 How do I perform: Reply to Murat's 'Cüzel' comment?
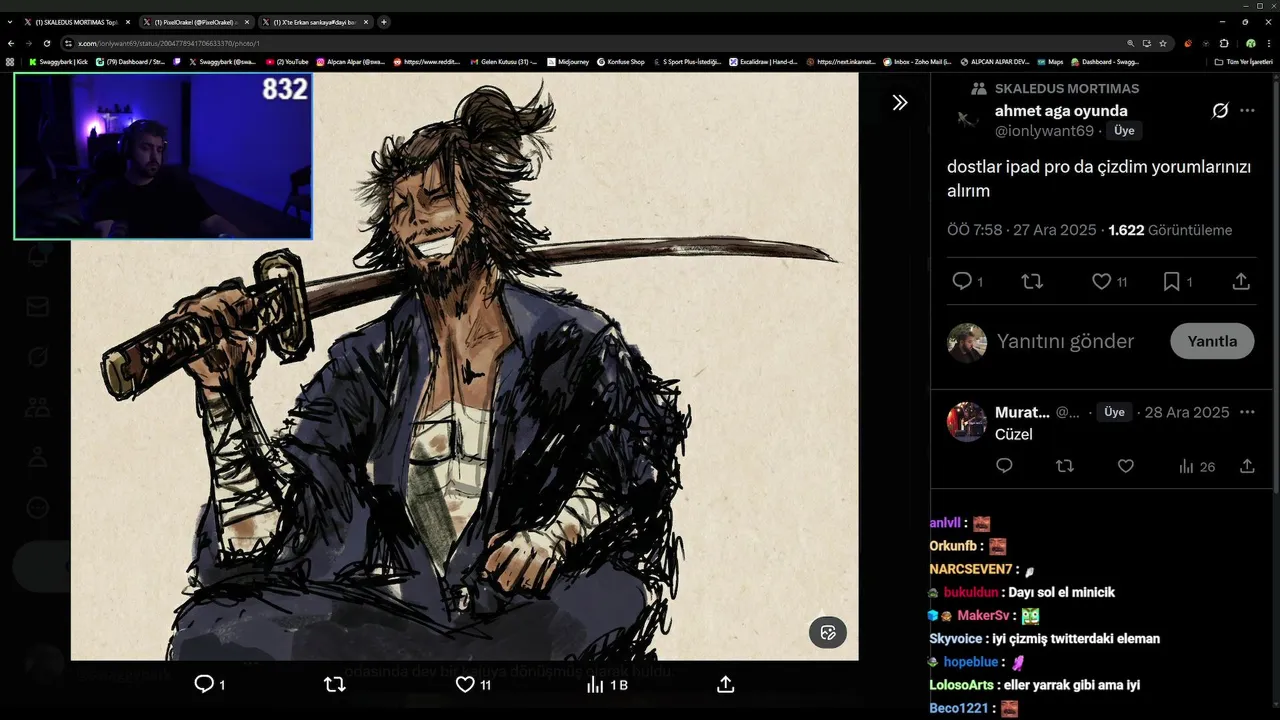[1004, 466]
